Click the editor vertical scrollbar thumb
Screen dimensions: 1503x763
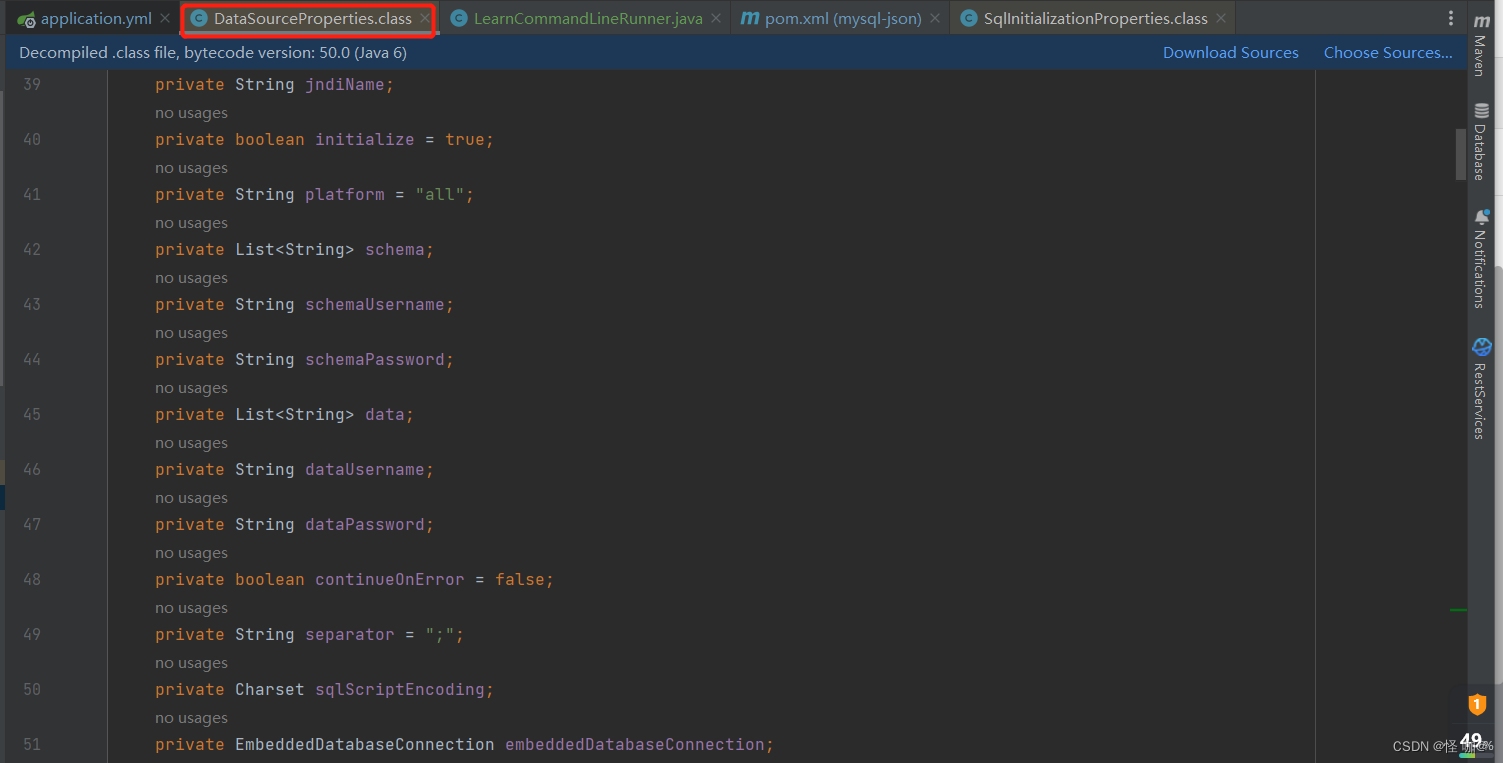pyautogui.click(x=1460, y=155)
